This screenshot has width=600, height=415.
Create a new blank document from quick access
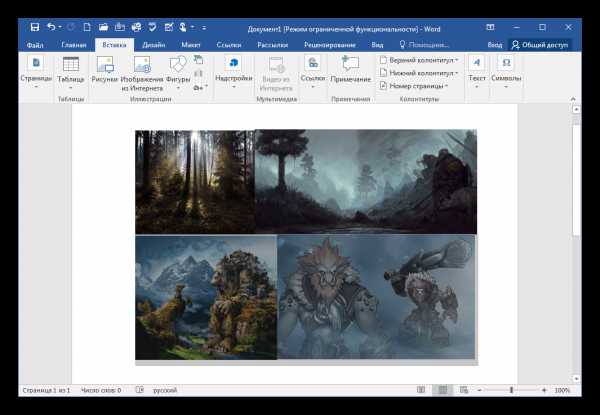(87, 27)
